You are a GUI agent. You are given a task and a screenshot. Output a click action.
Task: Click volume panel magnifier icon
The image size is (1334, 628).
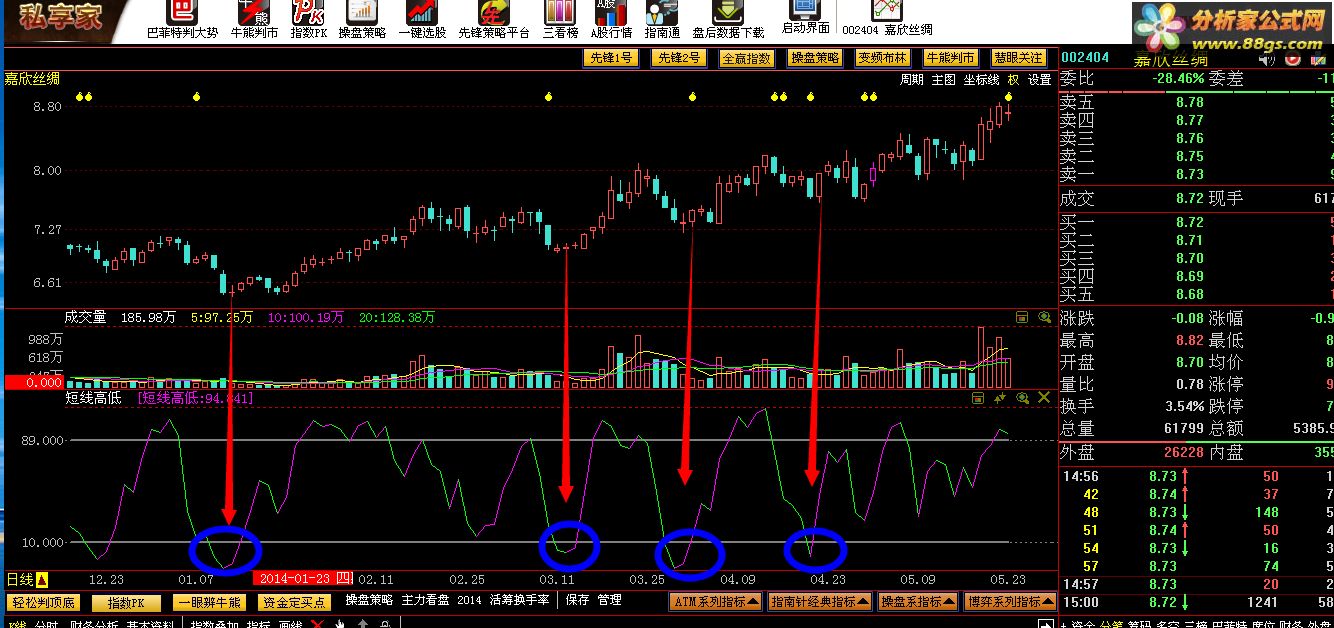click(x=1043, y=317)
